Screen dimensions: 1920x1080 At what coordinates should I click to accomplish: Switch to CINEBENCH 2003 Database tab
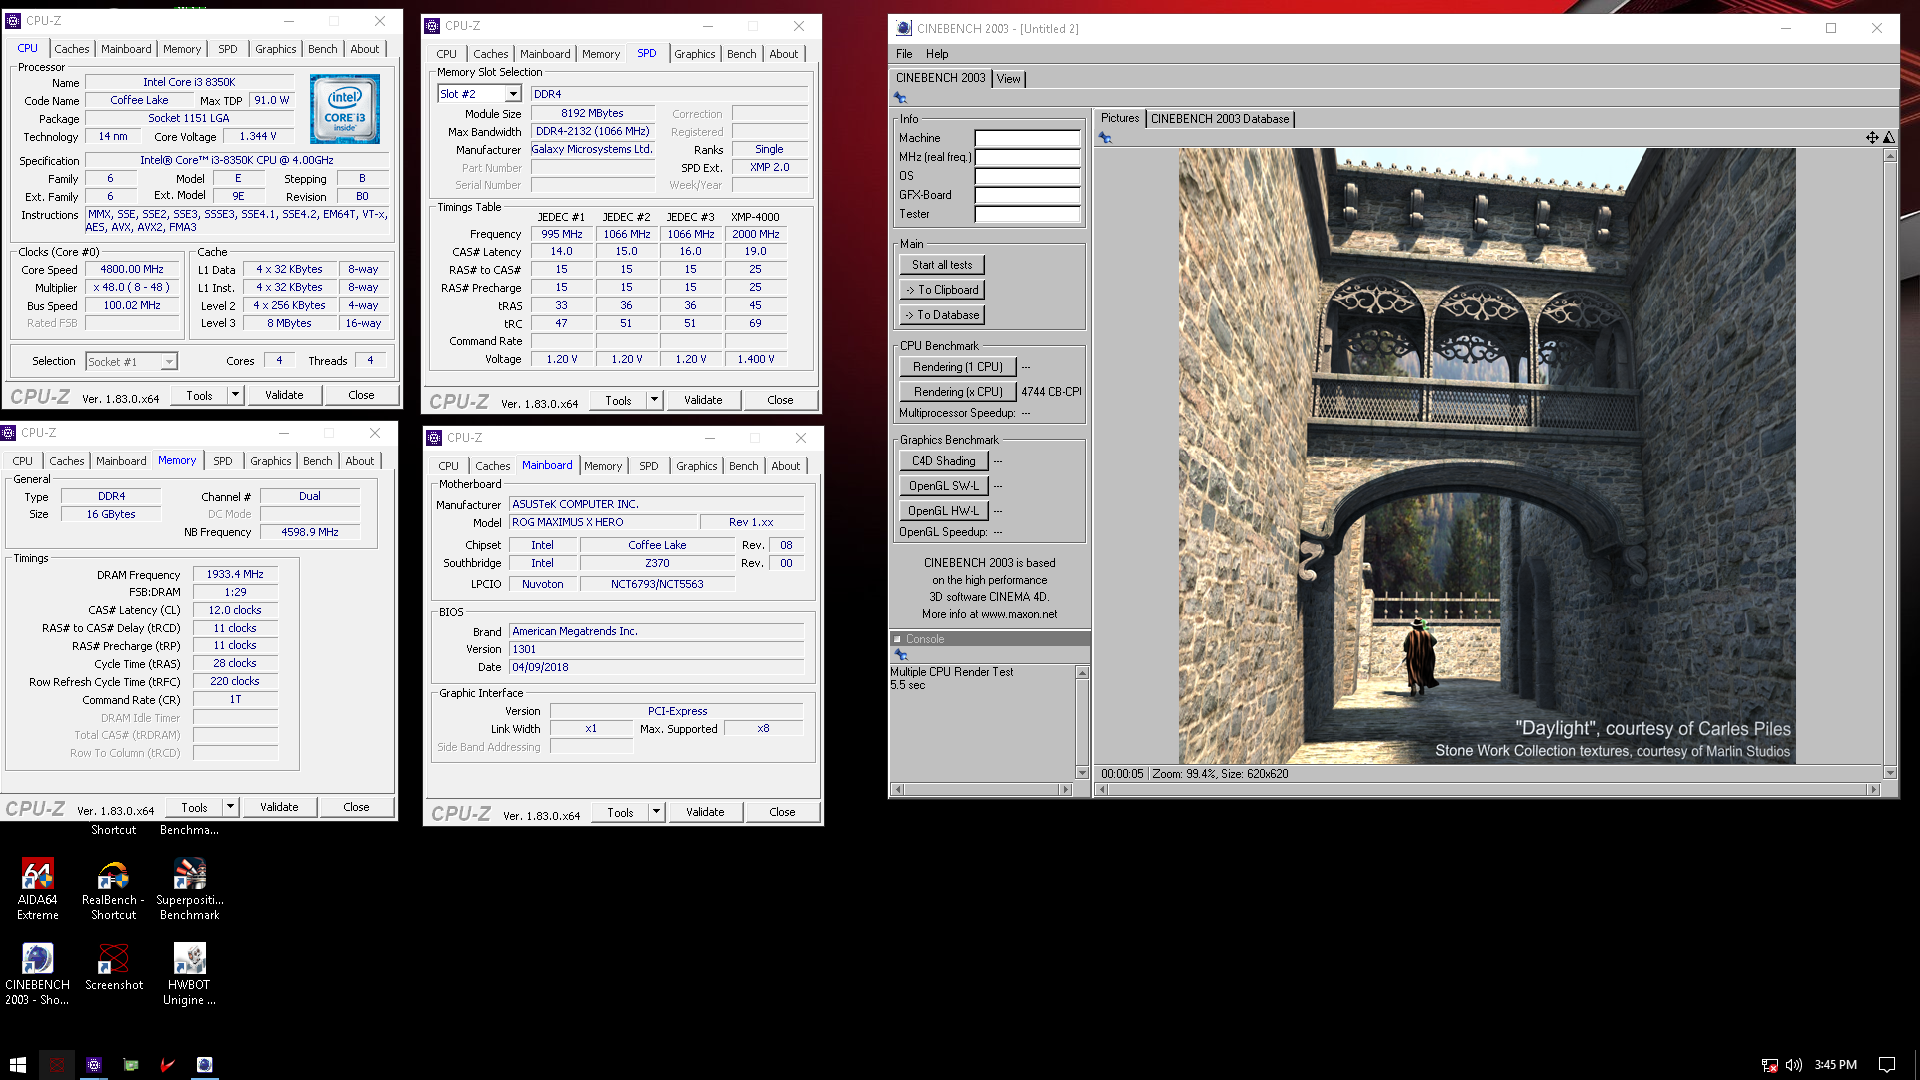pyautogui.click(x=1220, y=119)
